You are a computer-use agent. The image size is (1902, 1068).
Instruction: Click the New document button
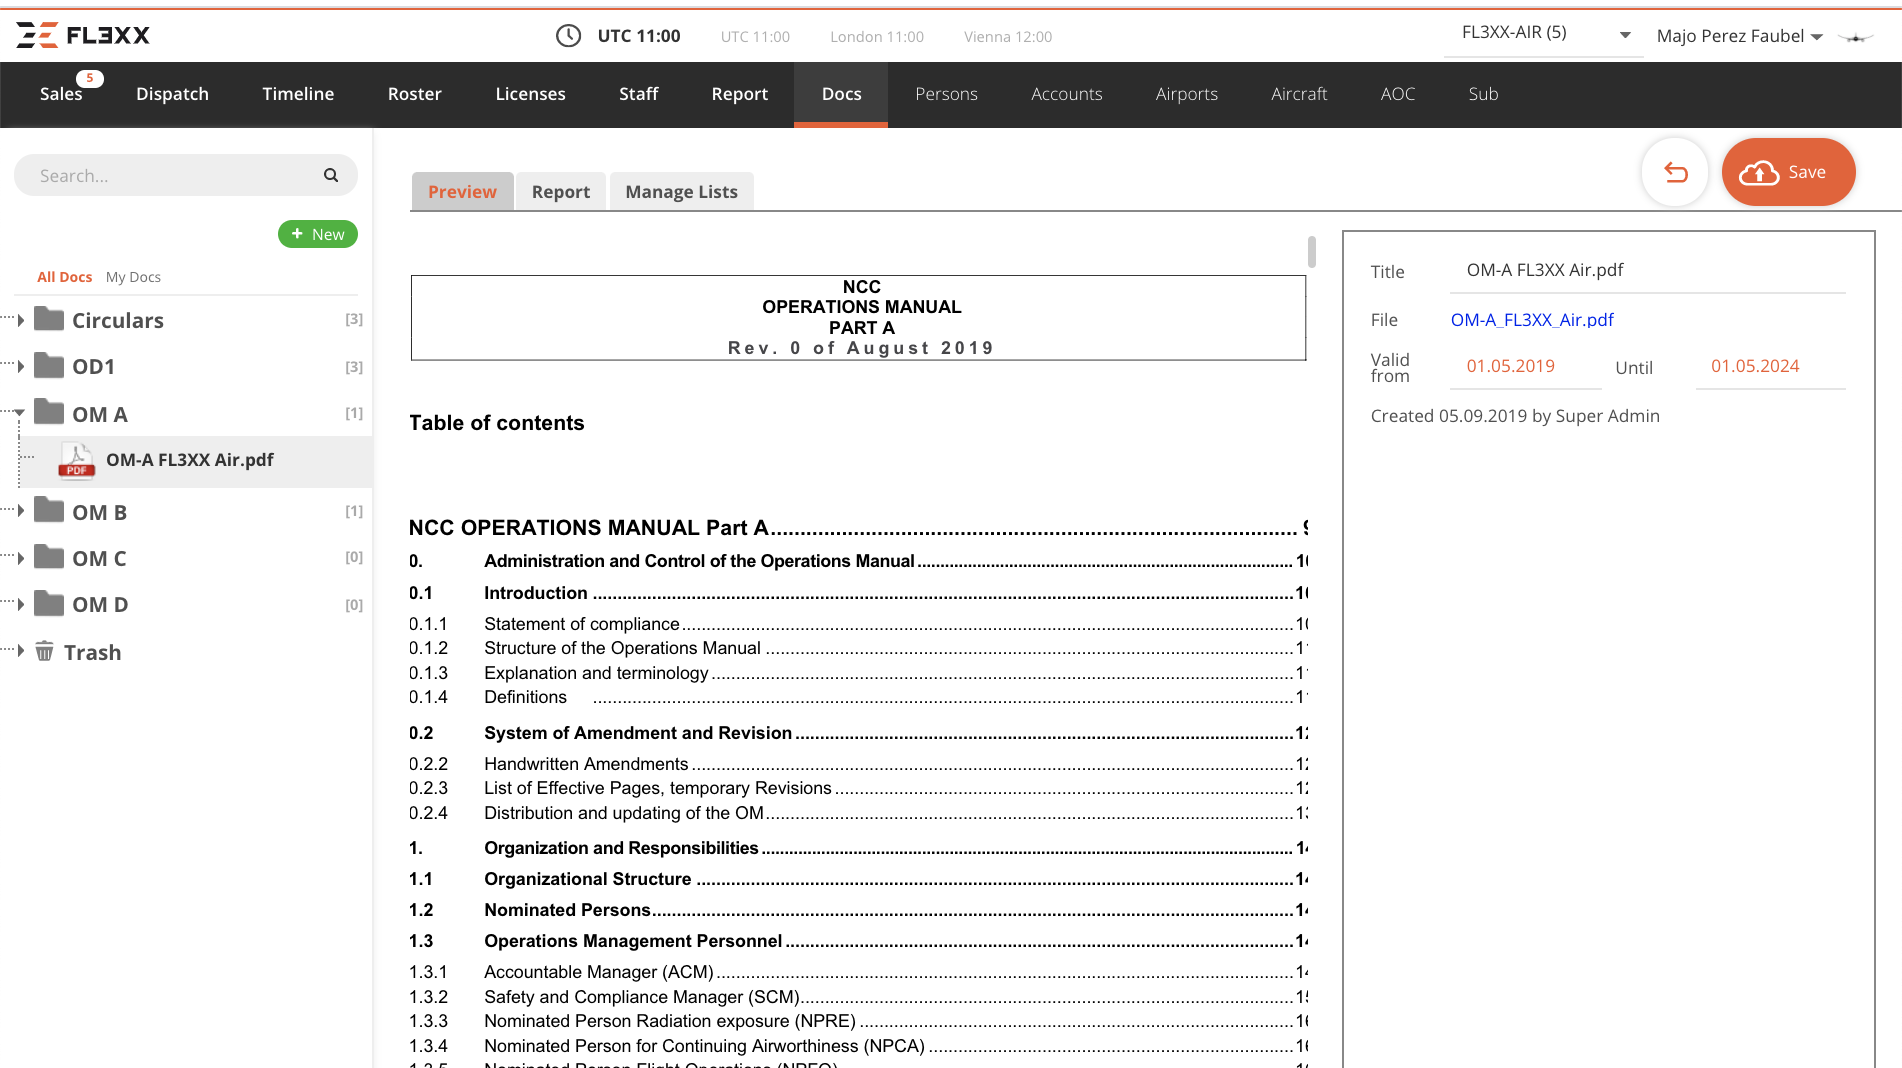click(x=318, y=234)
